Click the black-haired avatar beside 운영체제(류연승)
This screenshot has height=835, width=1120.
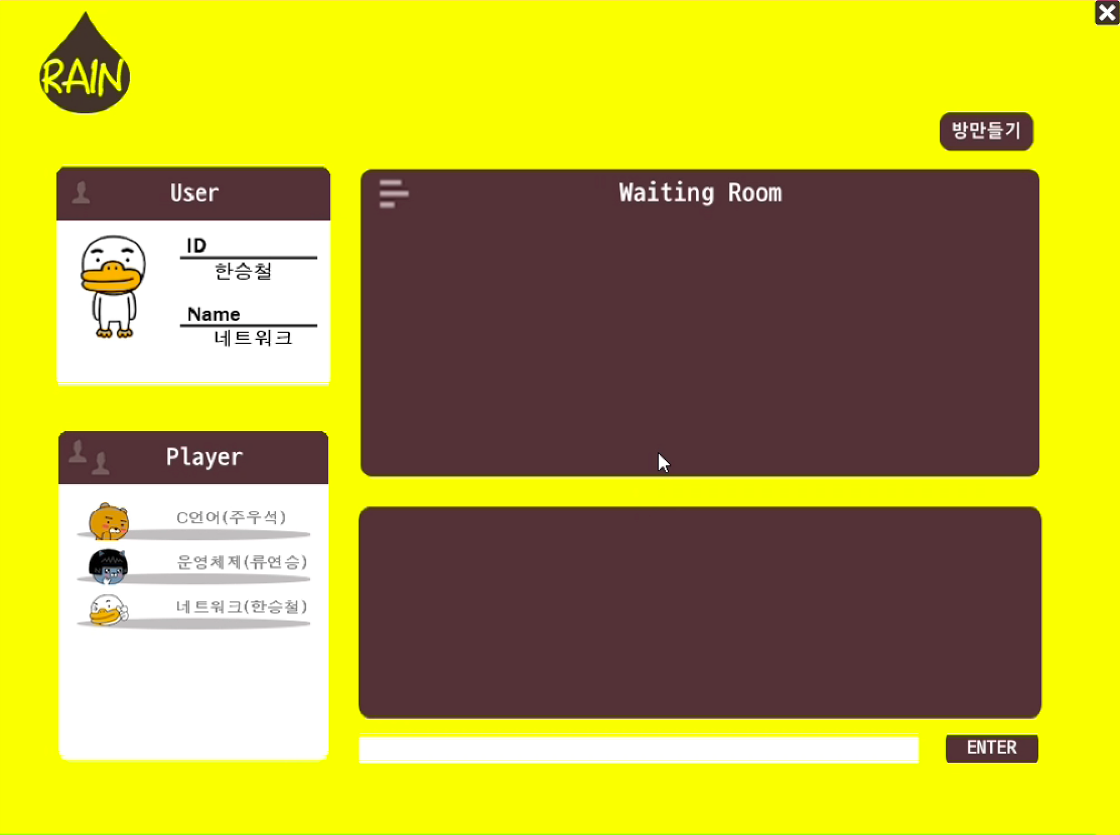tap(108, 565)
